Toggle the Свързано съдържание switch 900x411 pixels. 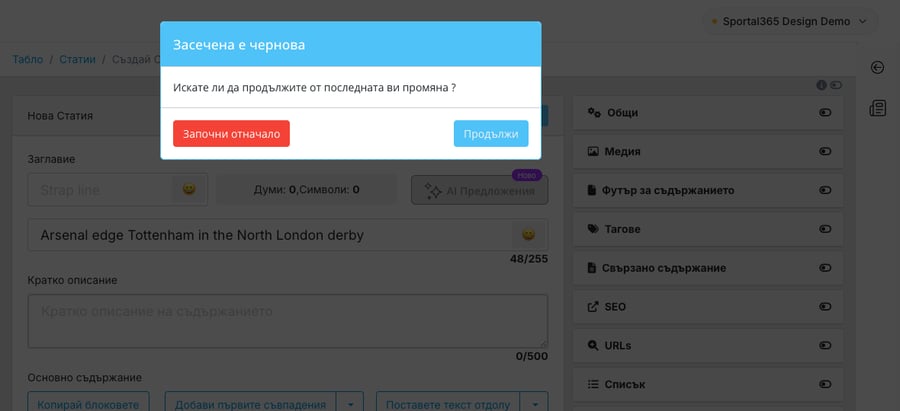[825, 268]
